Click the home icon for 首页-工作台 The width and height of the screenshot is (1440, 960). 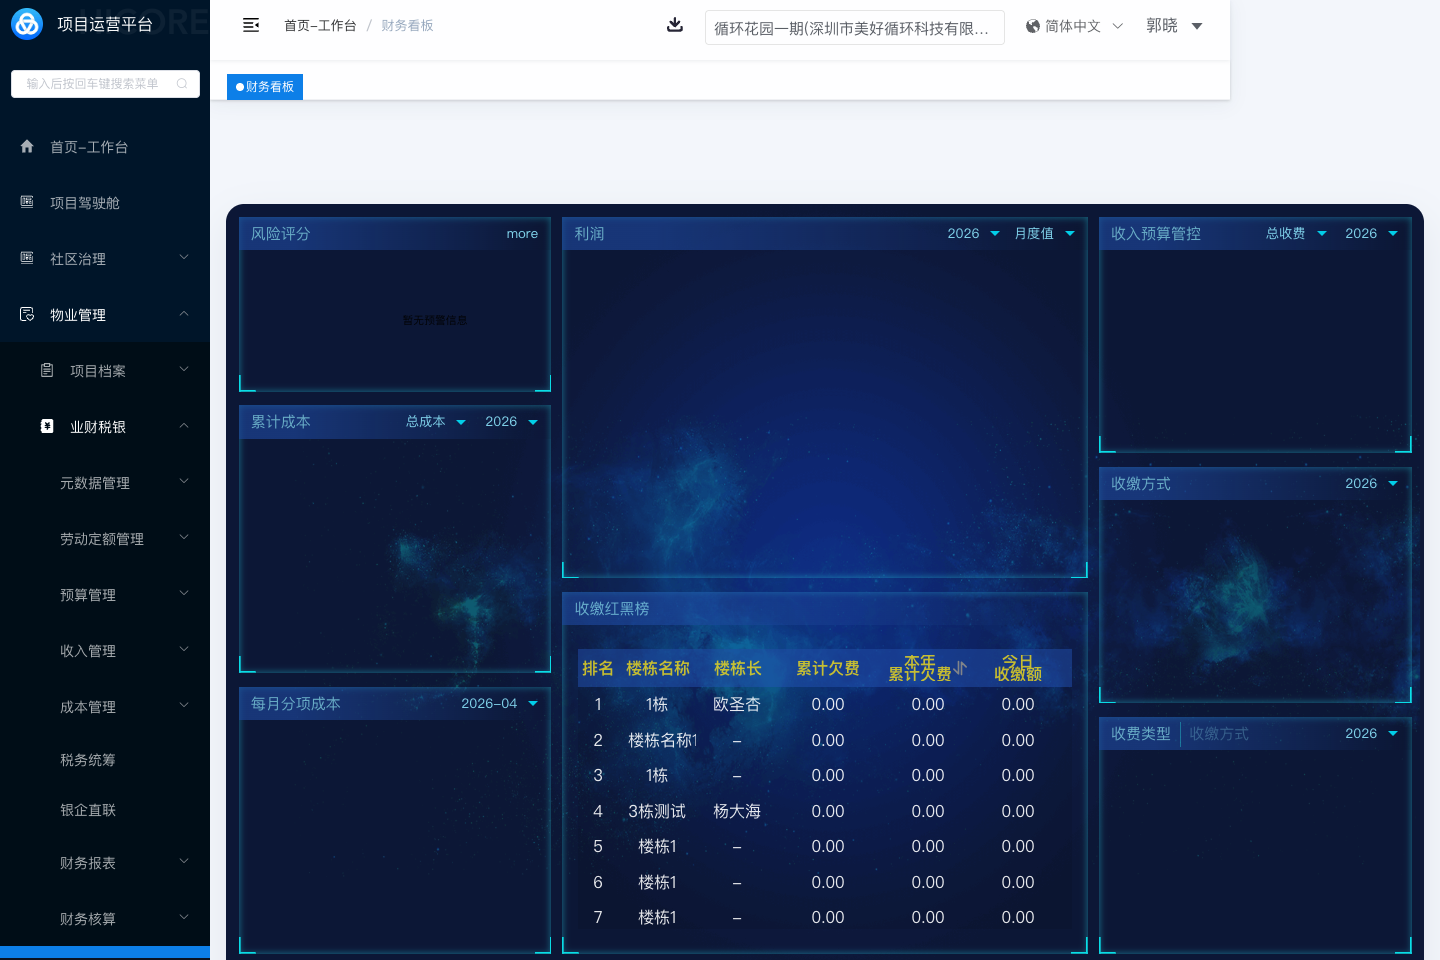tap(27, 146)
